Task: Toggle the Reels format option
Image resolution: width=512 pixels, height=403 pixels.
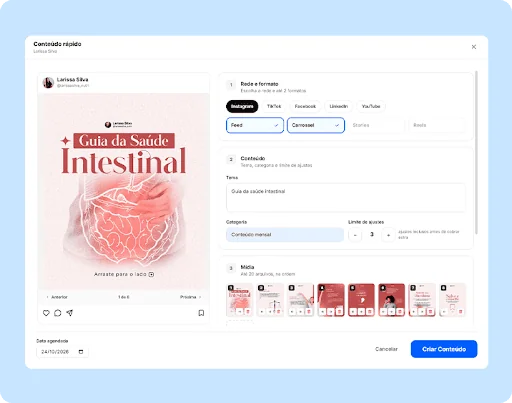Action: [437, 125]
